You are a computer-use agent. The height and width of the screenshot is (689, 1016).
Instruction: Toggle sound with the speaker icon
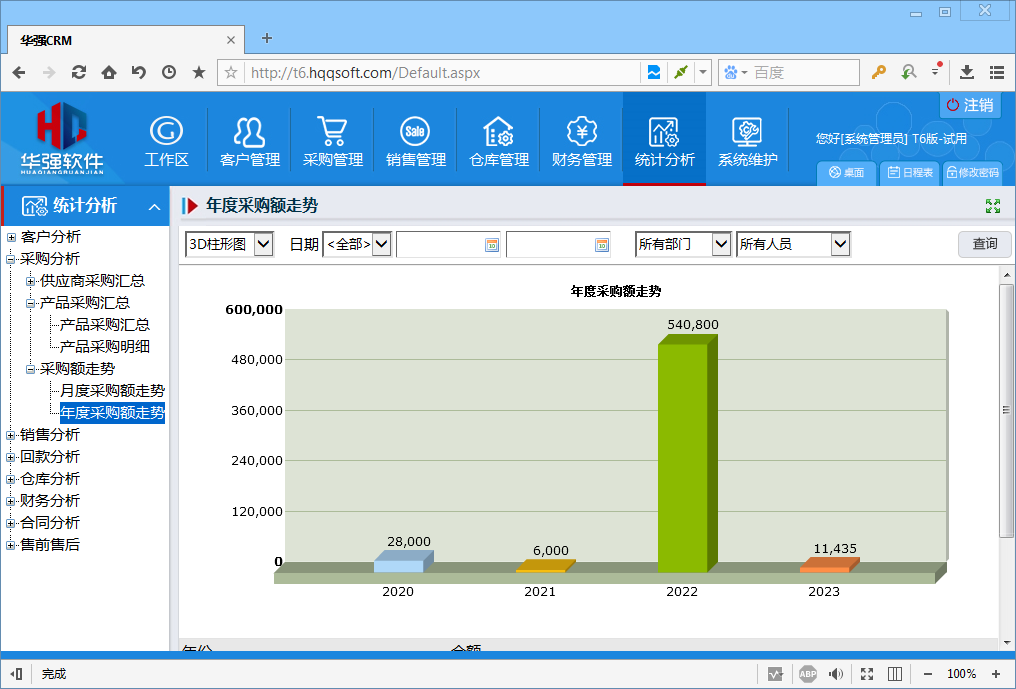837,674
